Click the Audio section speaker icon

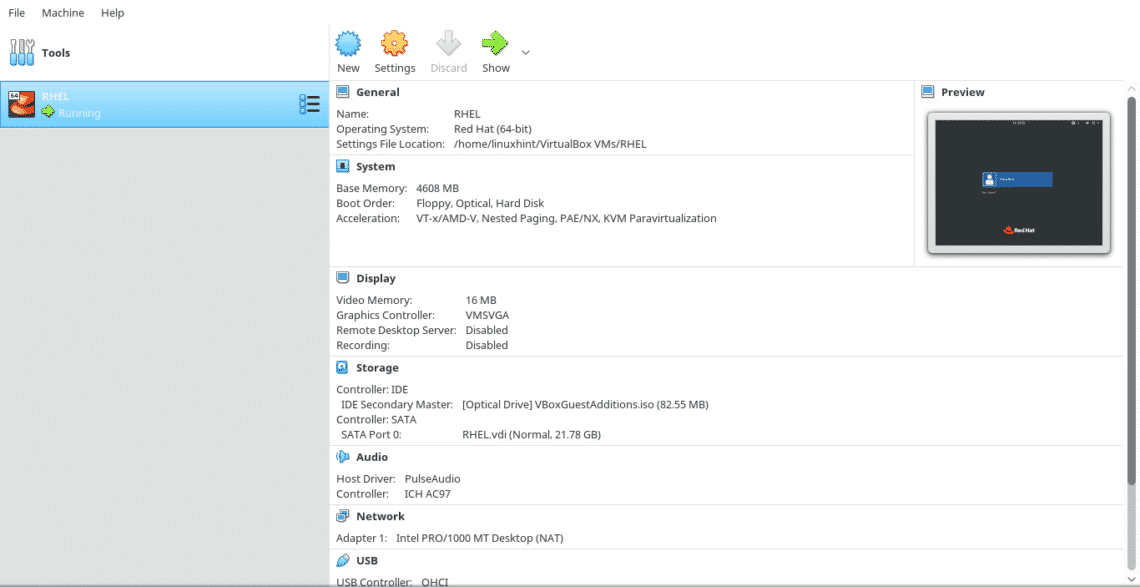pyautogui.click(x=343, y=457)
